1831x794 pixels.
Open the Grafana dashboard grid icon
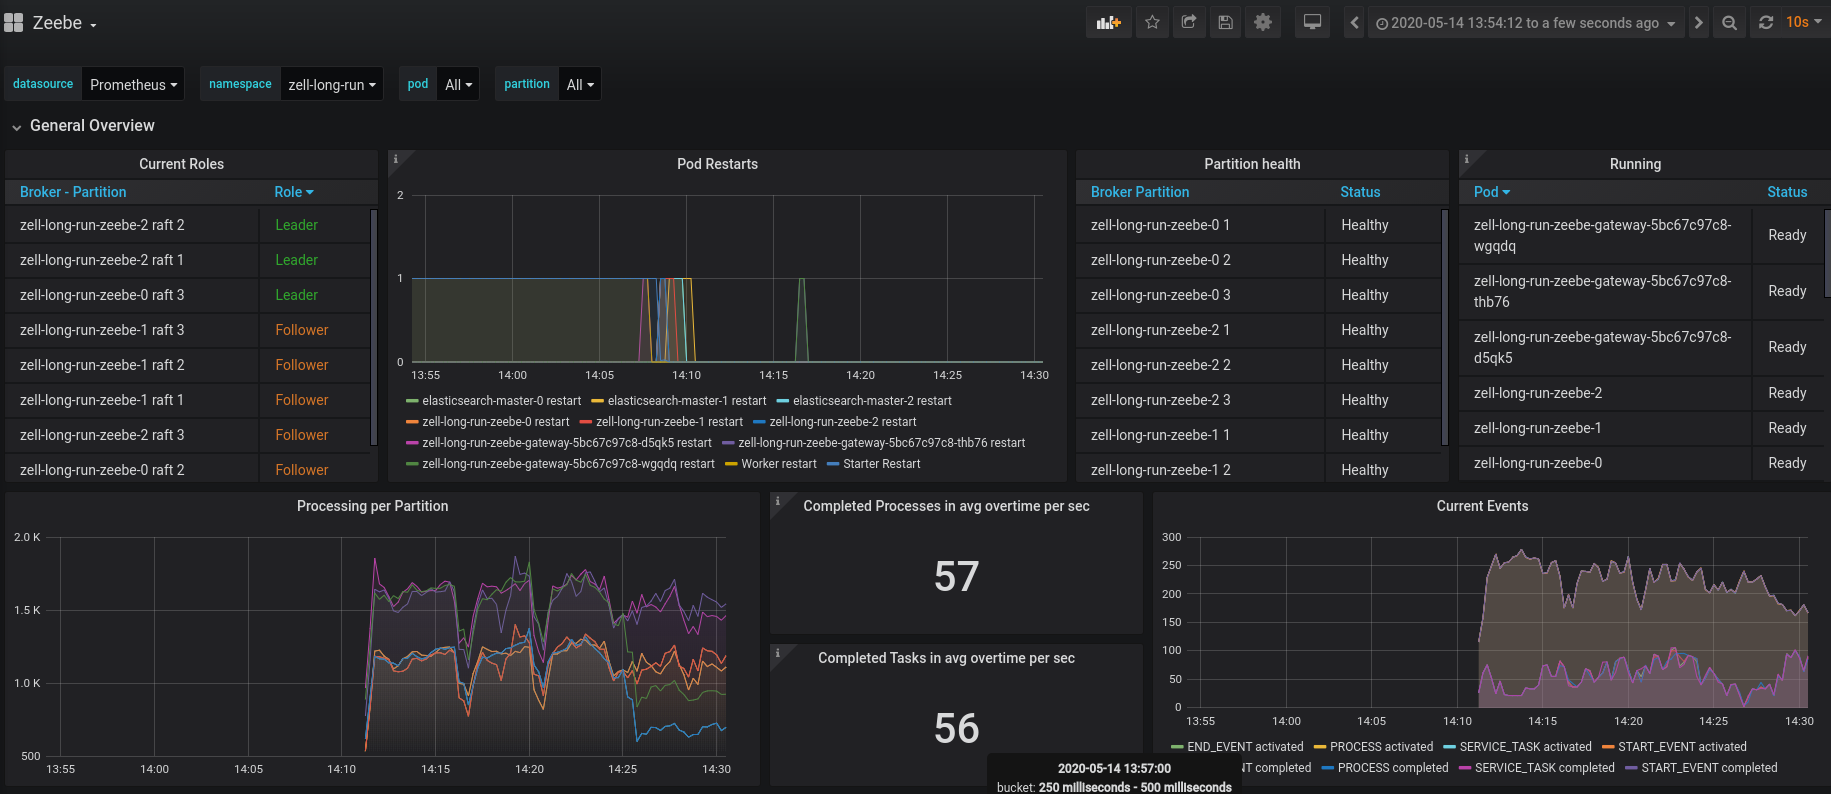click(x=13, y=22)
